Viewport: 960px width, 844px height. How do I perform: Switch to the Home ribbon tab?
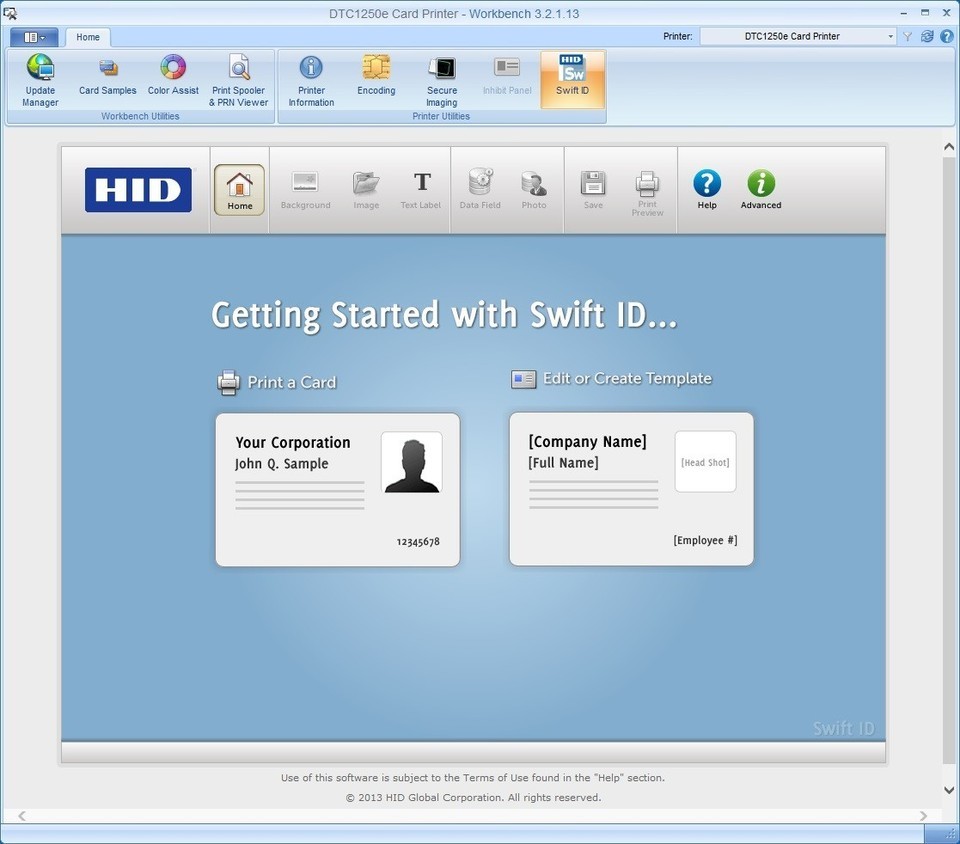click(x=88, y=37)
